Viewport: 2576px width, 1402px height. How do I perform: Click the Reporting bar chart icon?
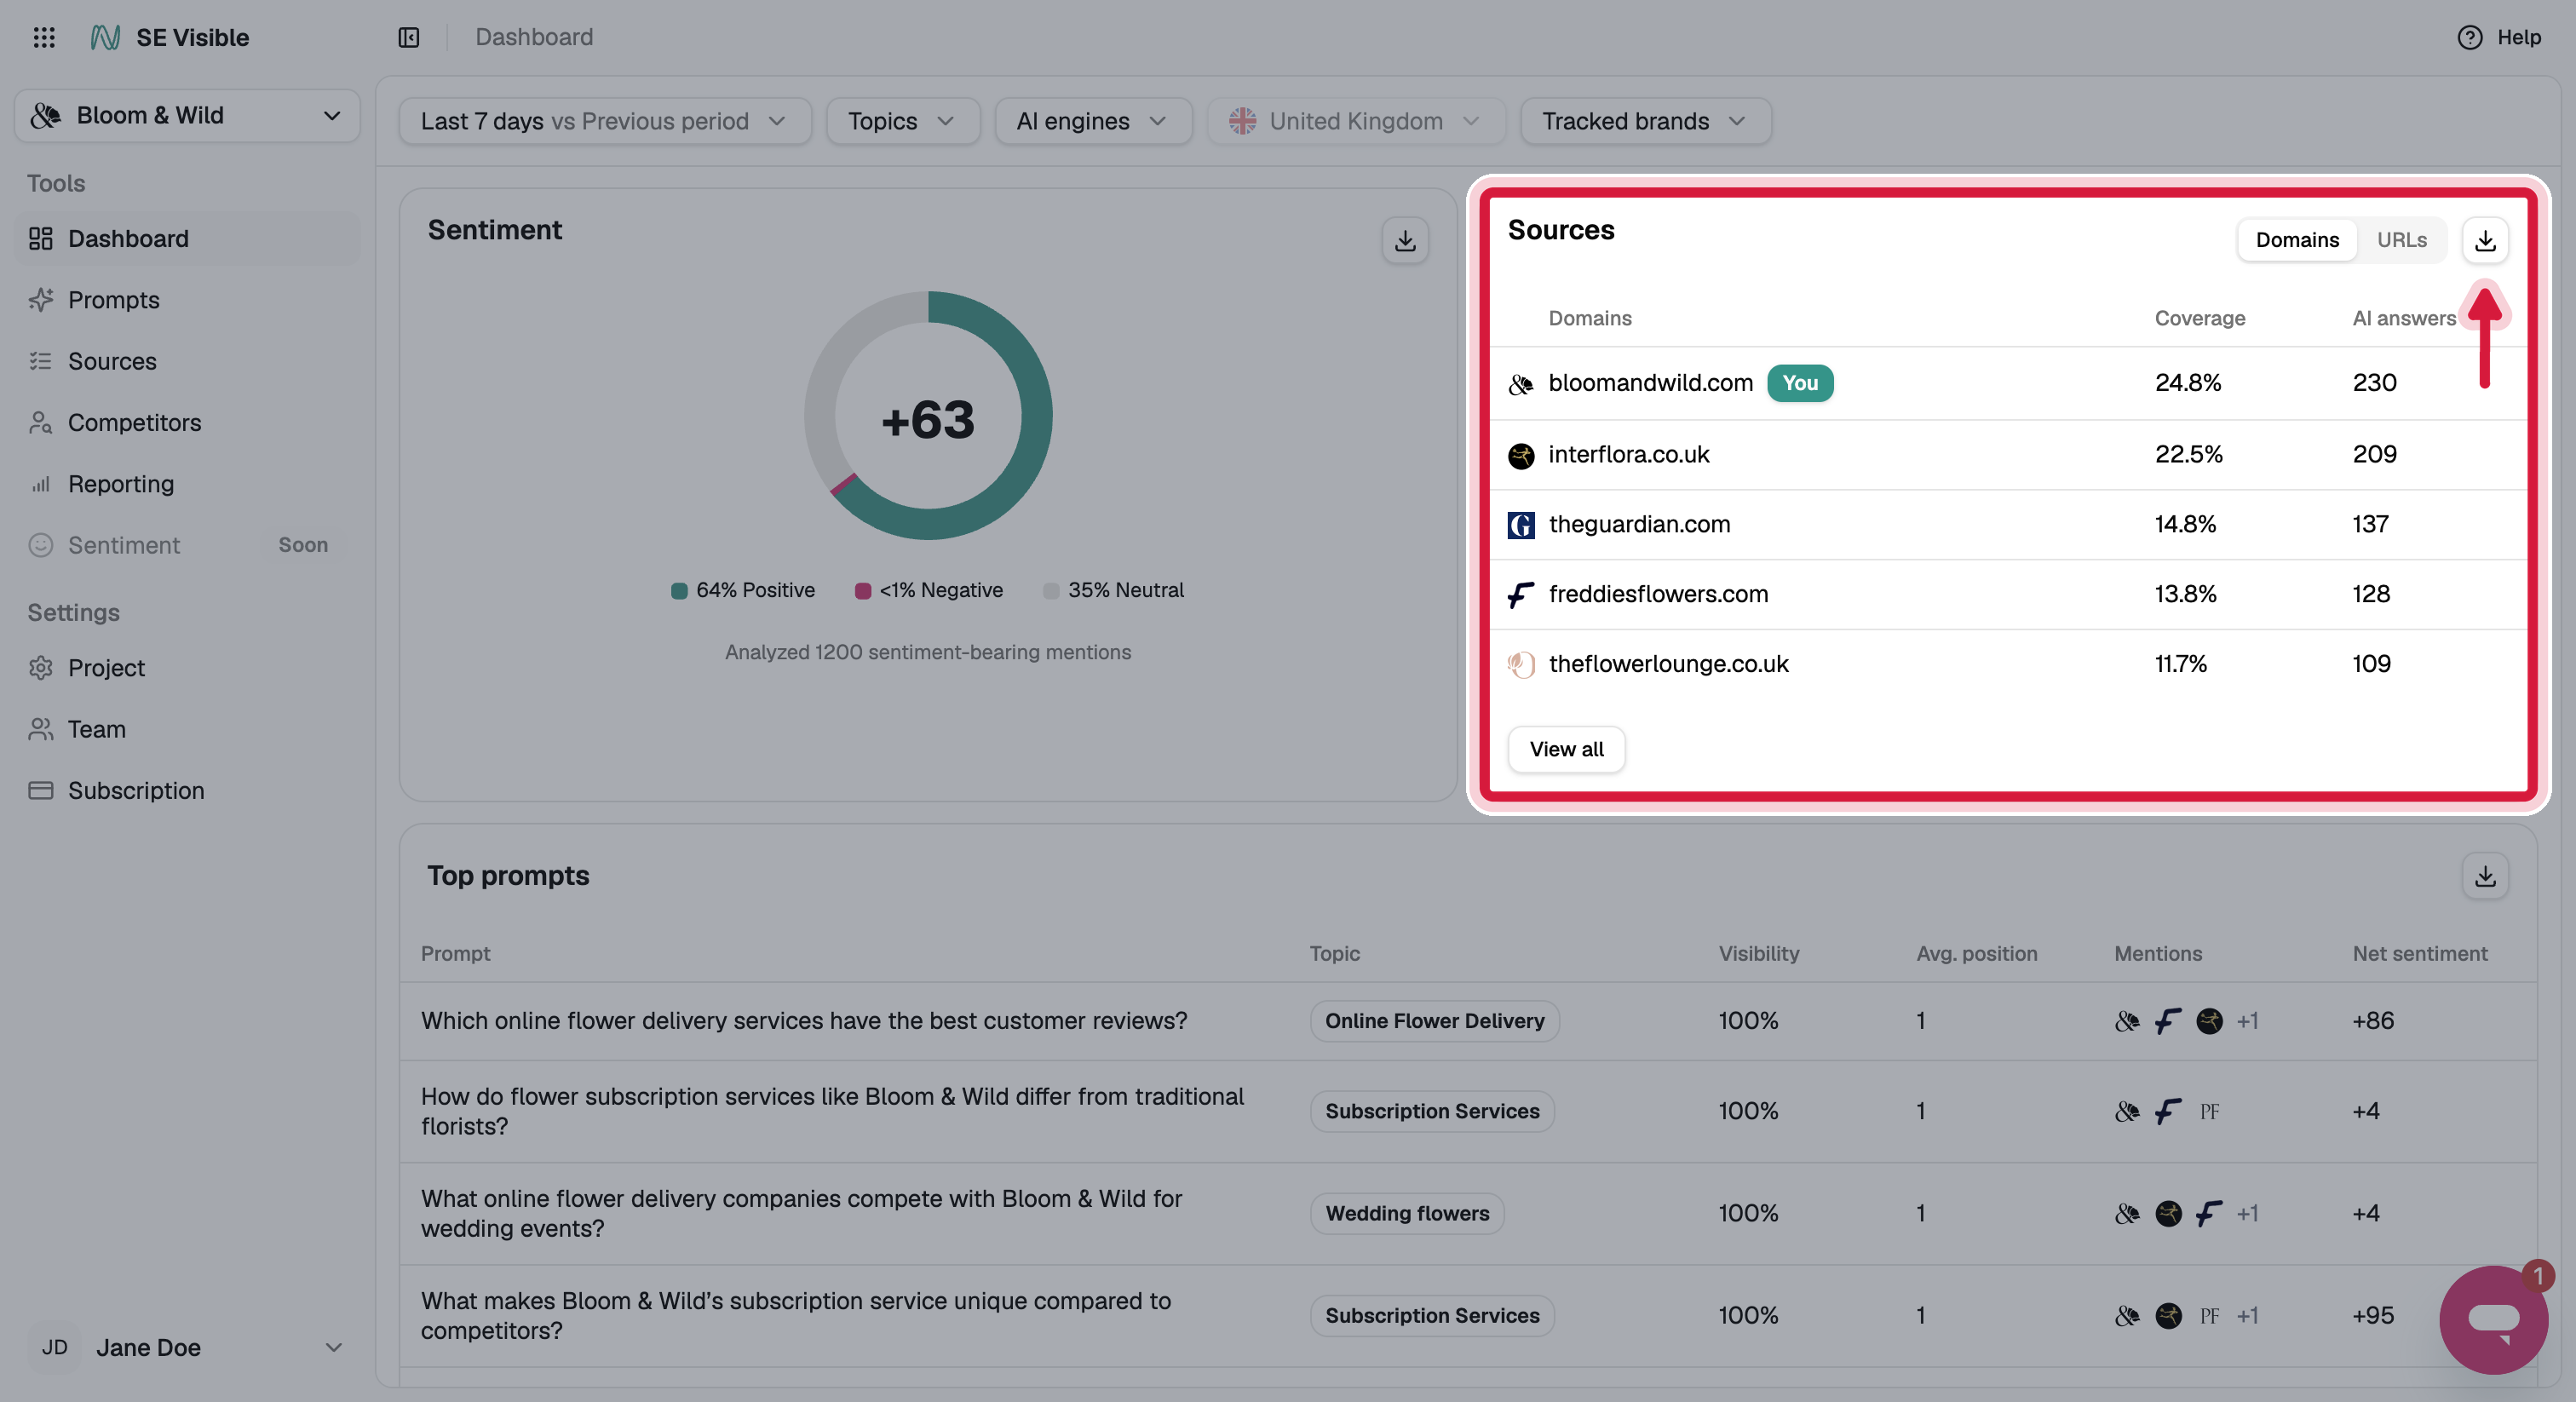[x=40, y=484]
